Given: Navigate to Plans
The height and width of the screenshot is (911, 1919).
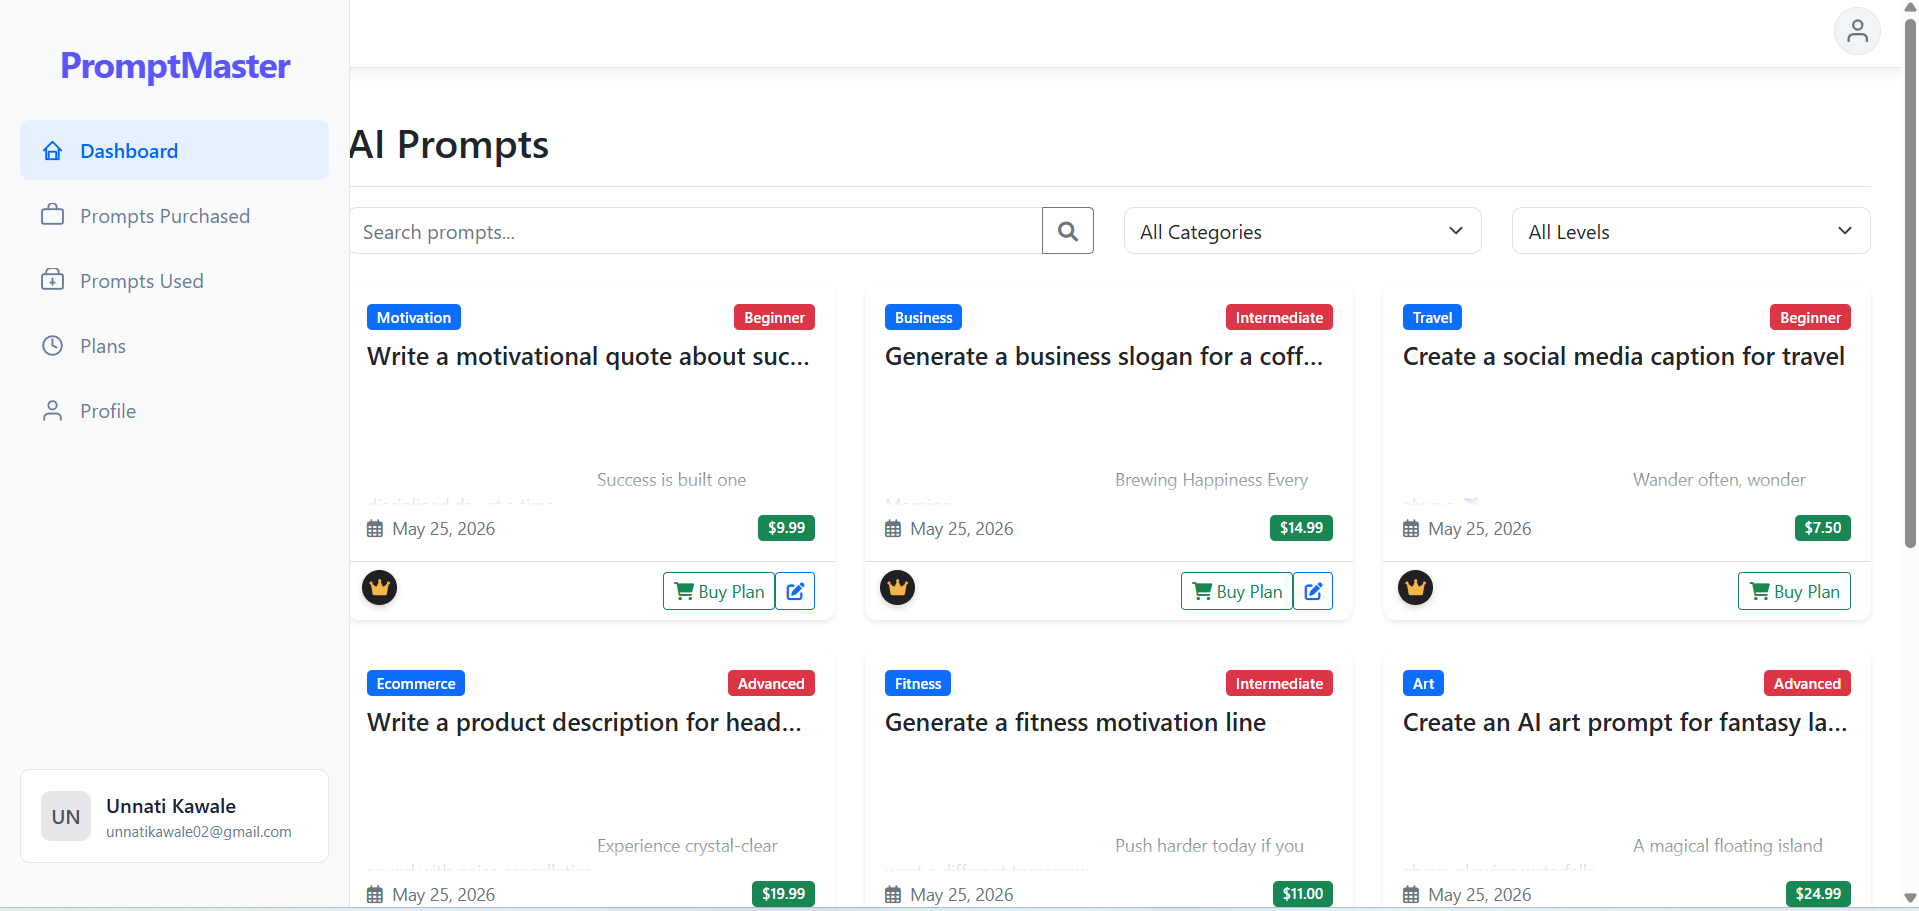Looking at the screenshot, I should coord(174,345).
